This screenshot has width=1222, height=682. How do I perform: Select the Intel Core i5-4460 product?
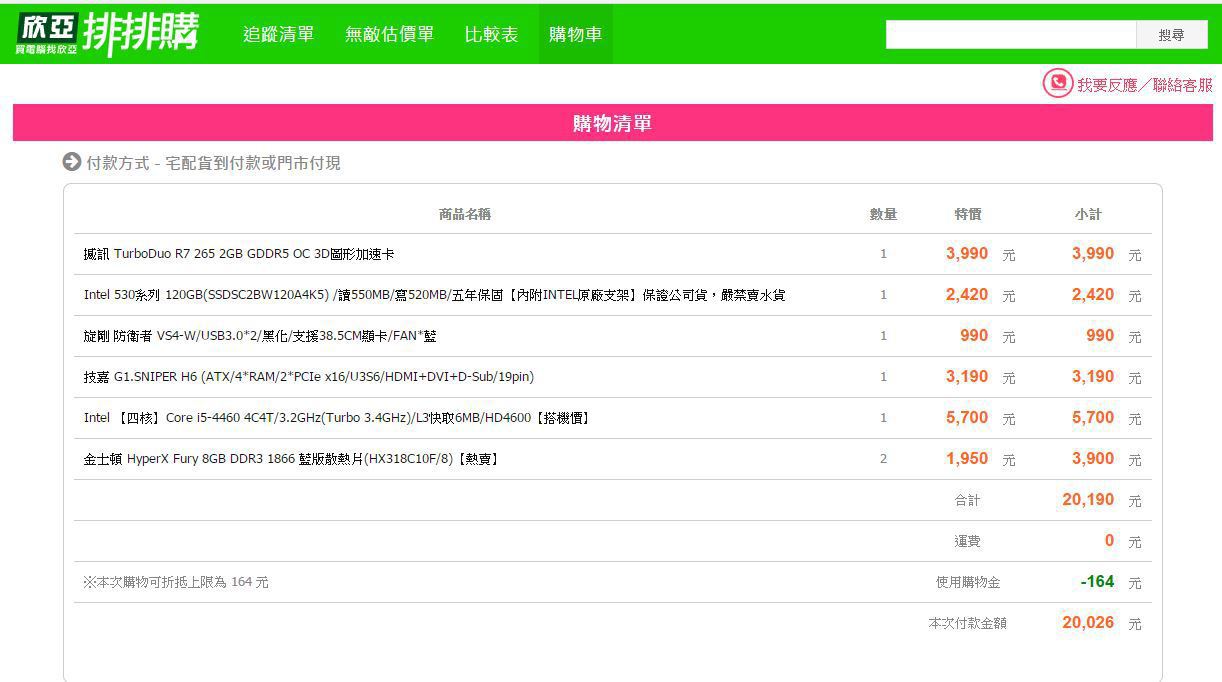338,418
